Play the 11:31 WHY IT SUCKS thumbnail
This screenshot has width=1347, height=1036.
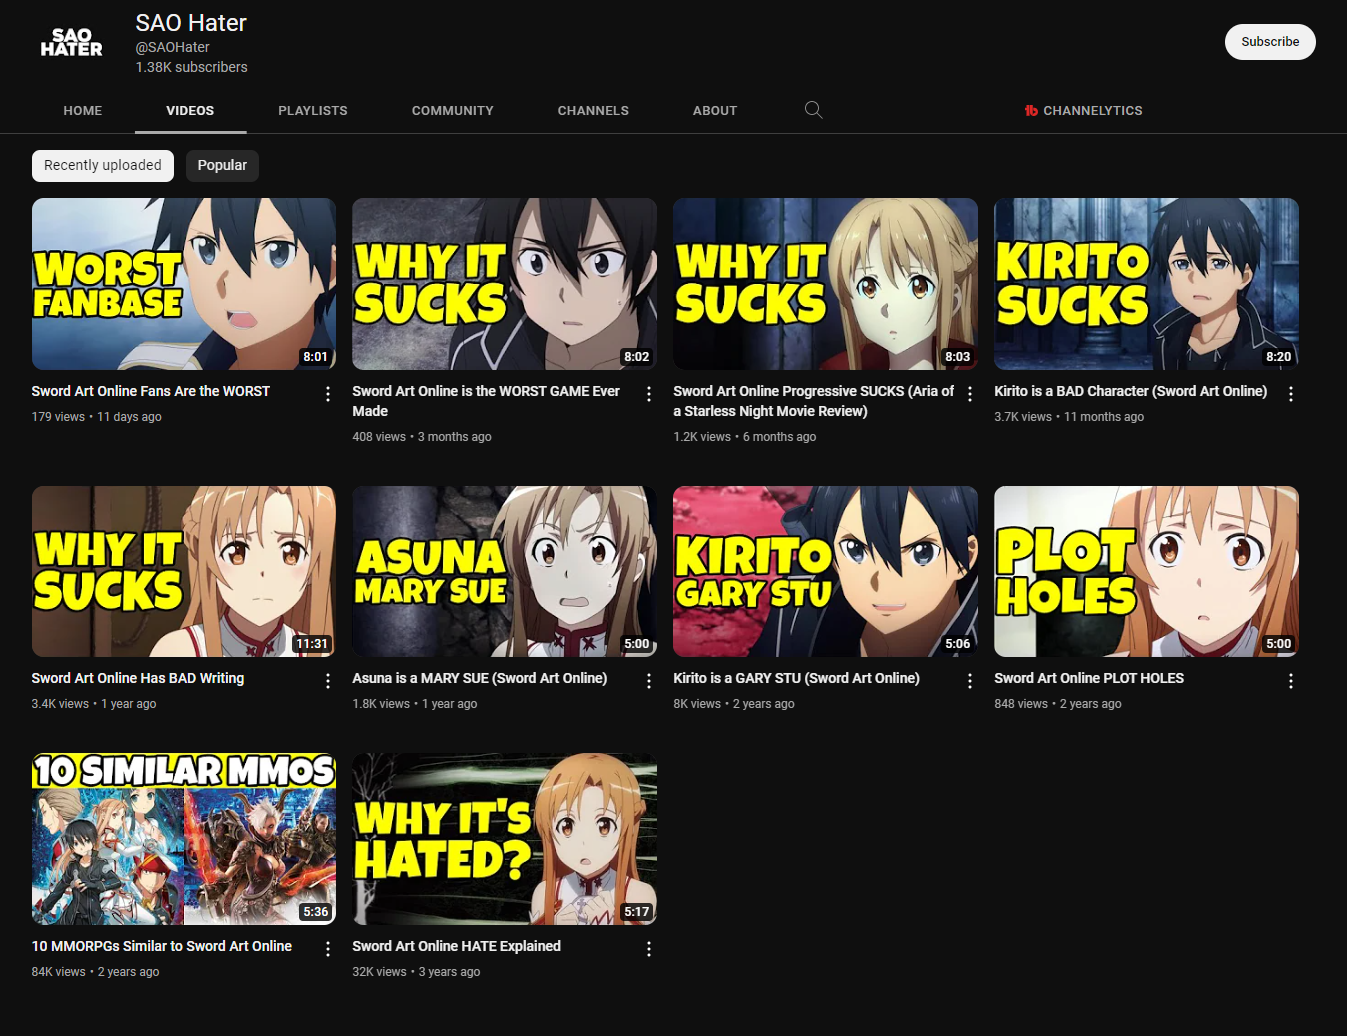pyautogui.click(x=184, y=572)
